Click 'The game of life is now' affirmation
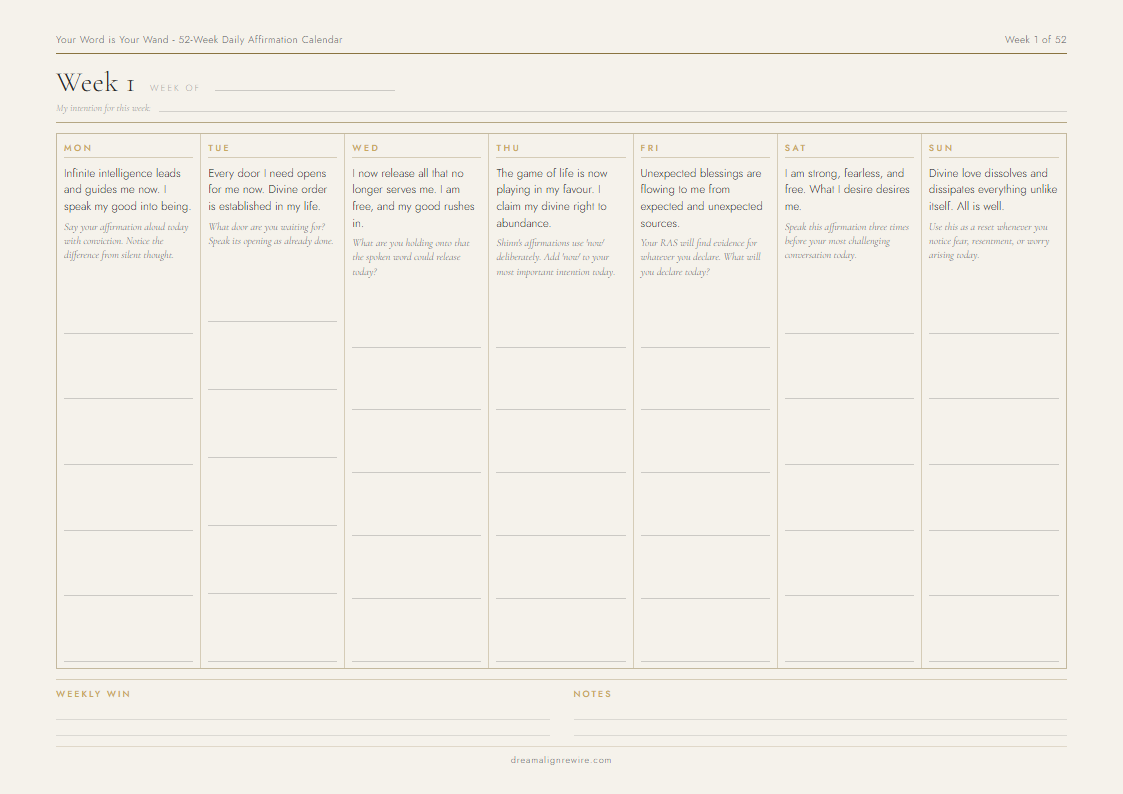The height and width of the screenshot is (794, 1123). point(551,198)
